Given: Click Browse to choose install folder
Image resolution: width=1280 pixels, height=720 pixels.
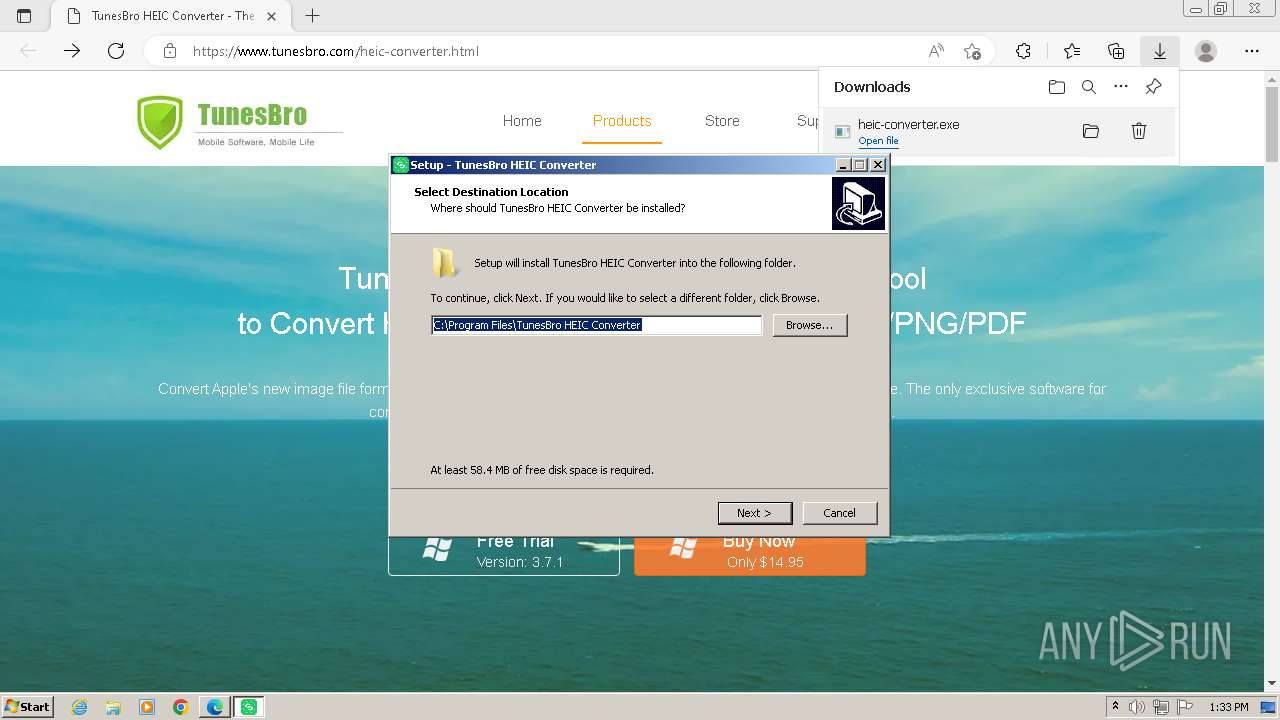Looking at the screenshot, I should (x=810, y=325).
